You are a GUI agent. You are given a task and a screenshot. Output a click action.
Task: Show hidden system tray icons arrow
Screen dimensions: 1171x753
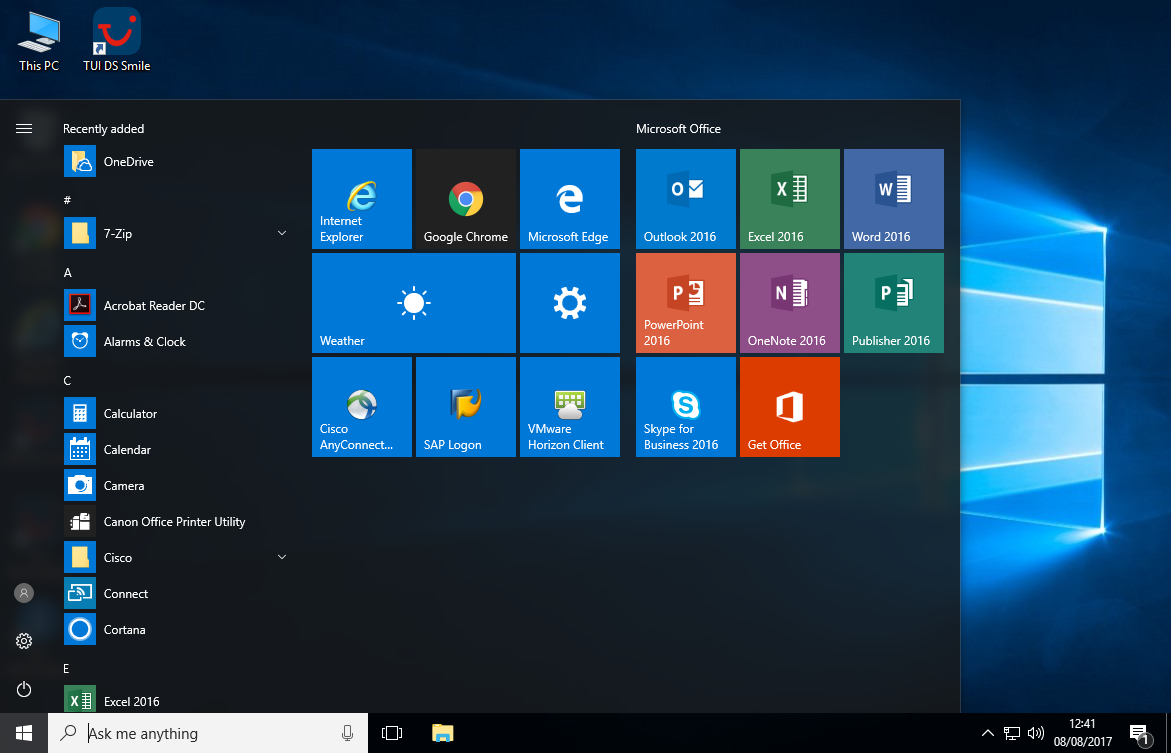pos(987,733)
